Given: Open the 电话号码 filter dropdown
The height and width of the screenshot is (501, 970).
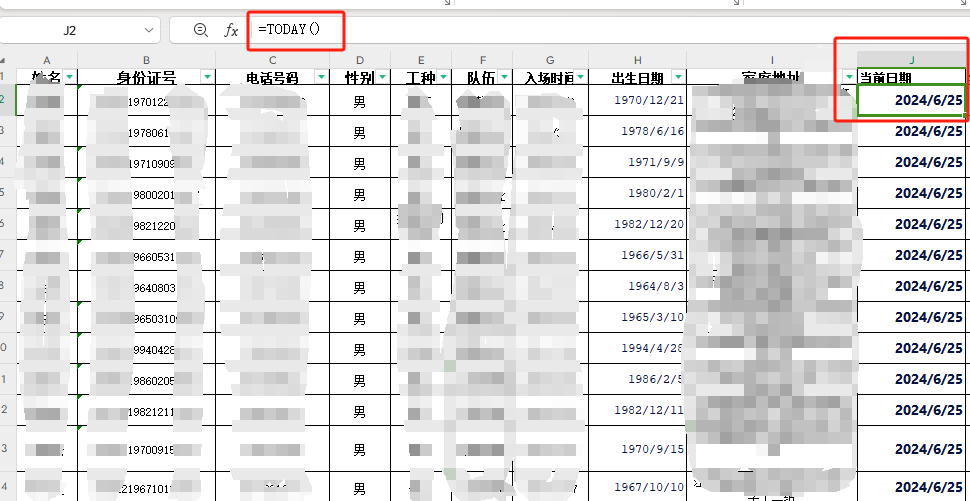Looking at the screenshot, I should [322, 76].
